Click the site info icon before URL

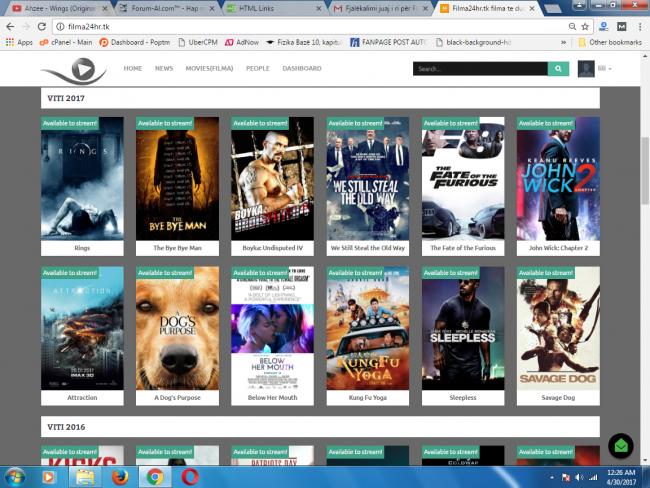click(x=60, y=27)
